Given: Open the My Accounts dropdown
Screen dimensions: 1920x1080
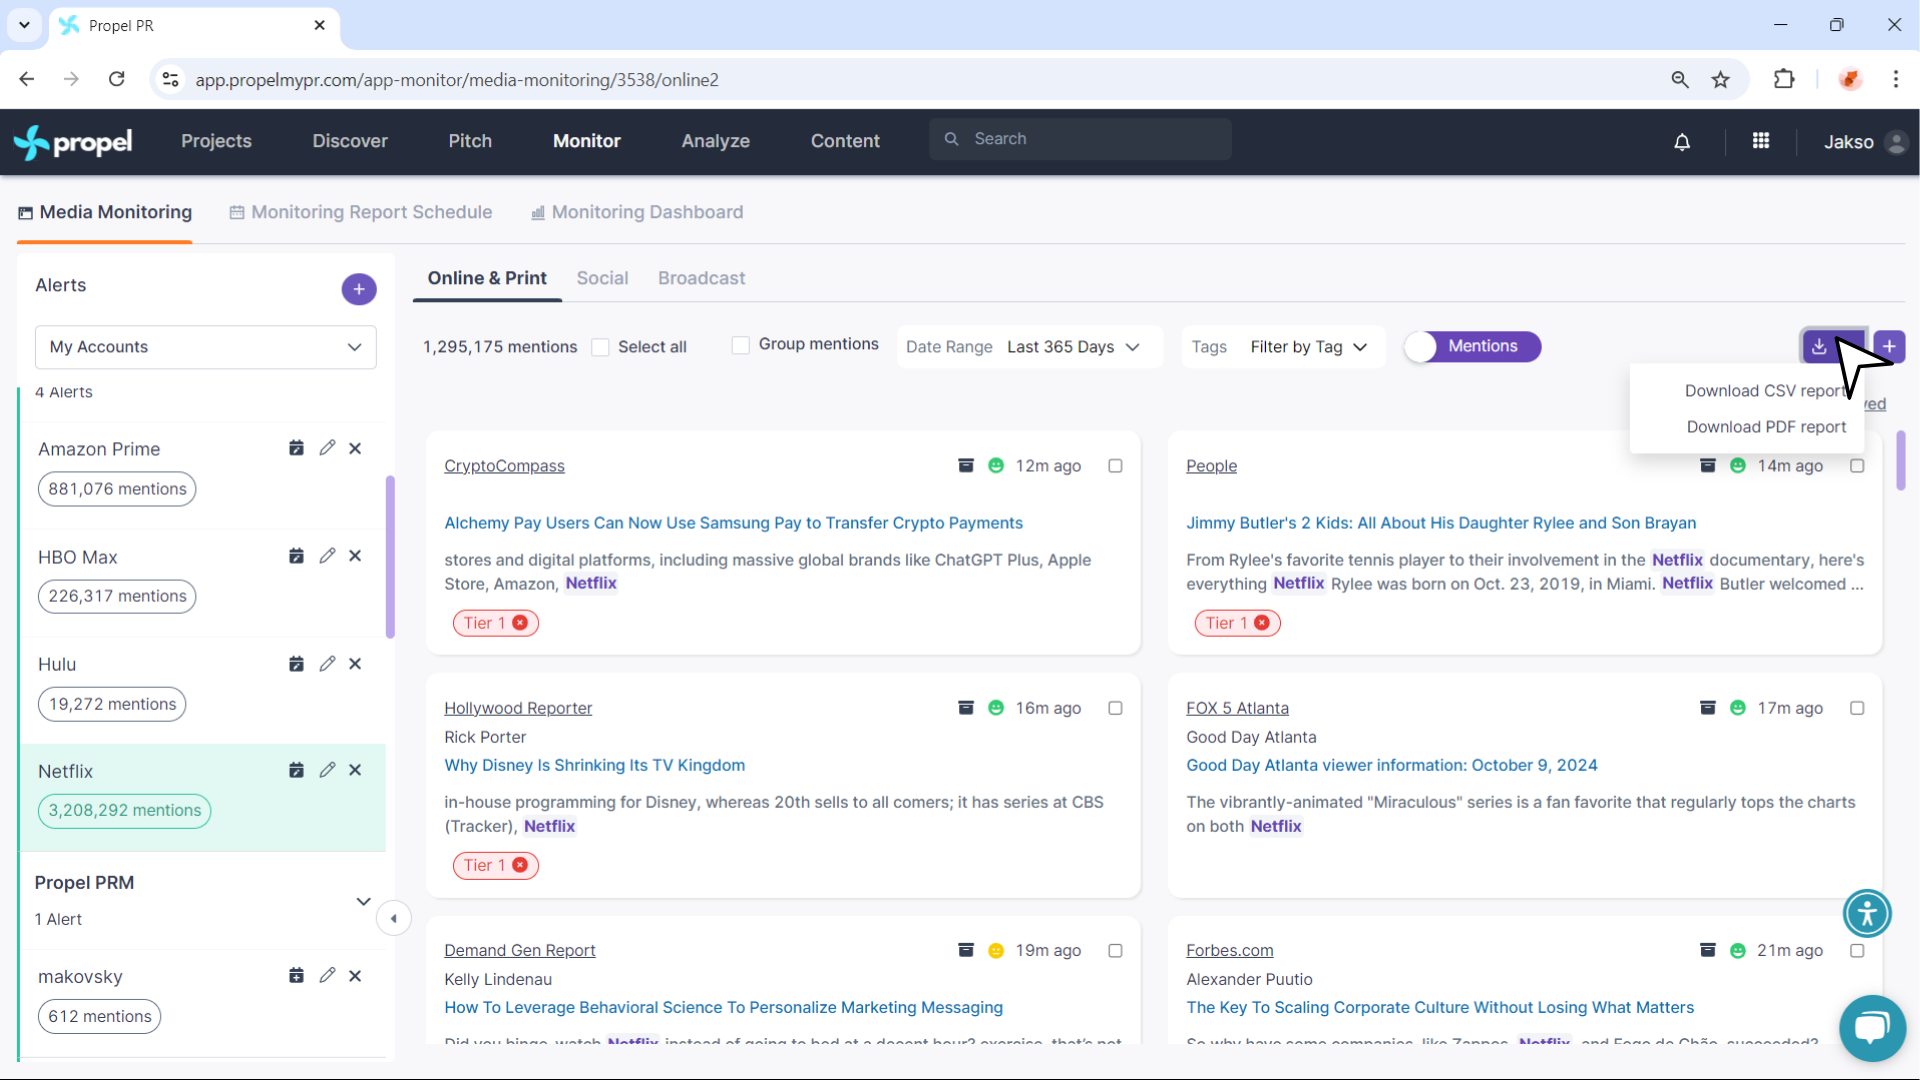Looking at the screenshot, I should click(206, 347).
